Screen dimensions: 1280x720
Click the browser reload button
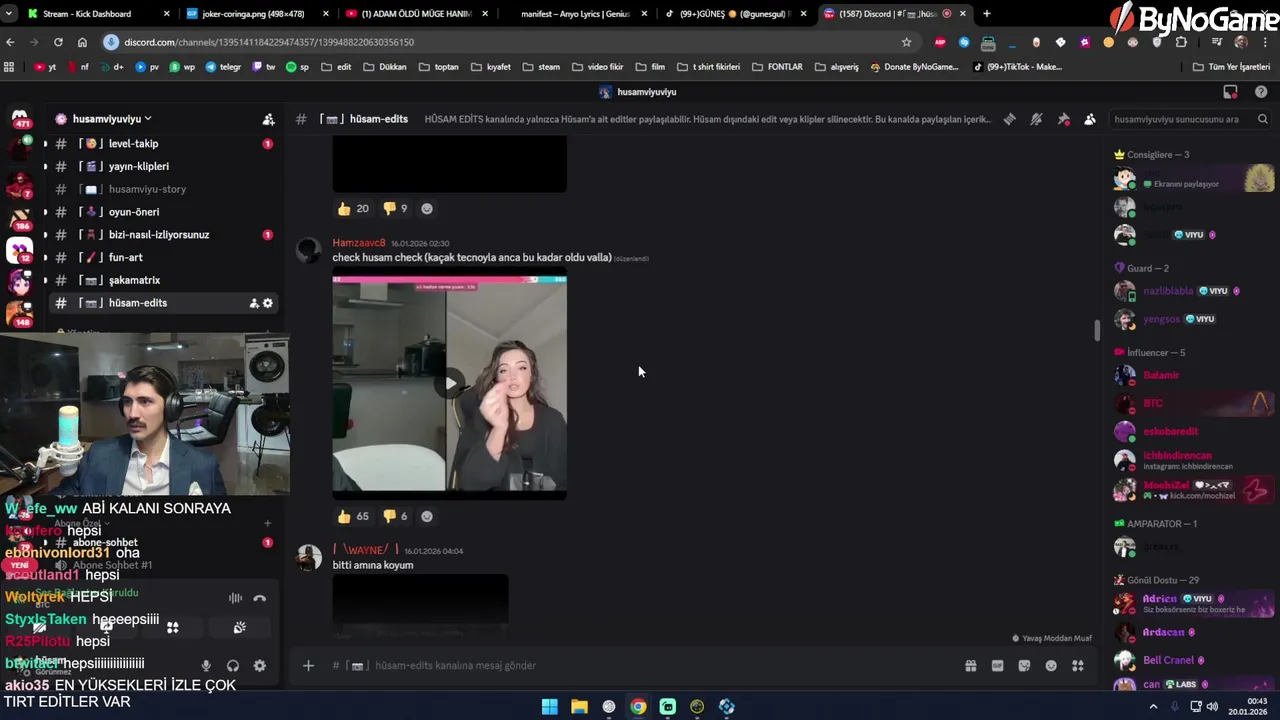[x=58, y=42]
